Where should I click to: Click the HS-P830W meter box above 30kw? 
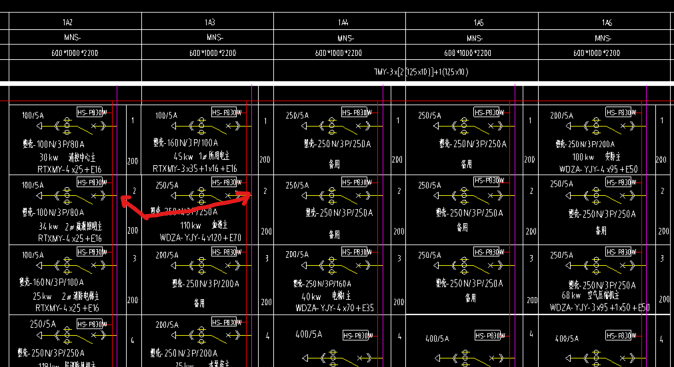tap(91, 112)
